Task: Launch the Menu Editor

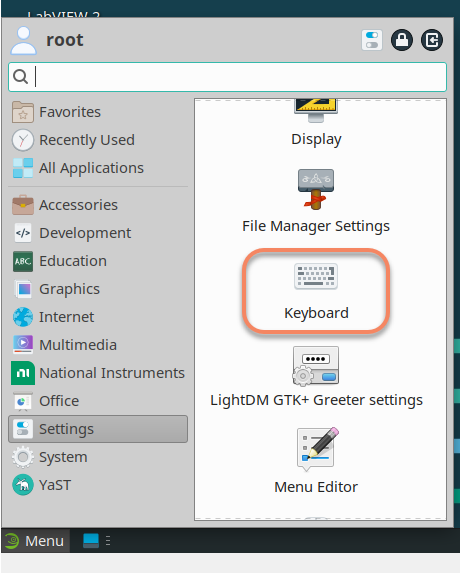Action: coord(316,461)
